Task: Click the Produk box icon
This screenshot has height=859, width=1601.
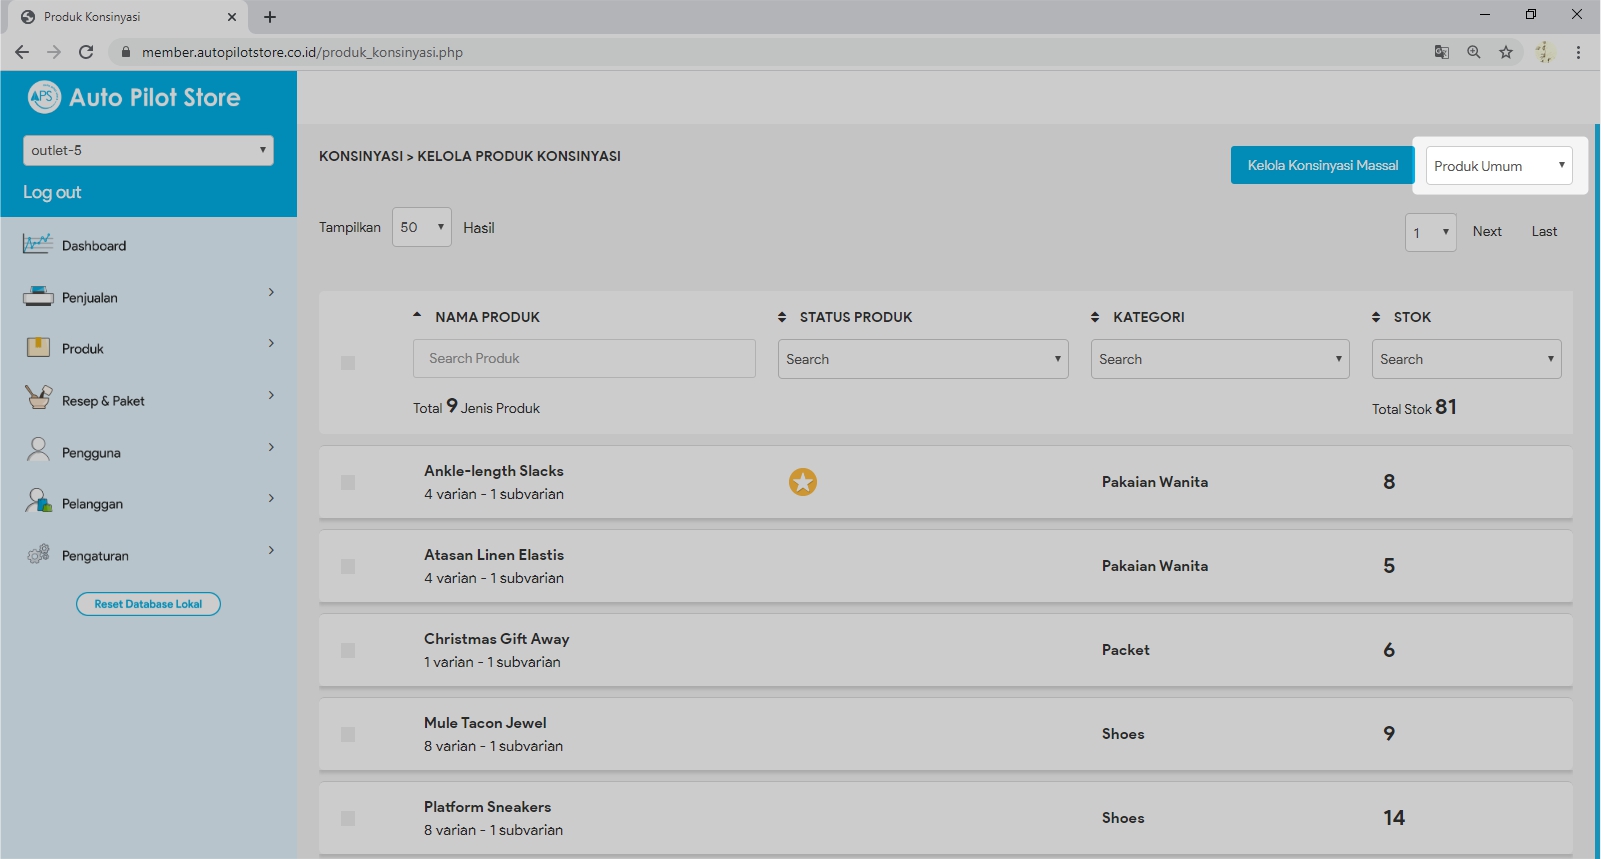Action: [x=38, y=347]
